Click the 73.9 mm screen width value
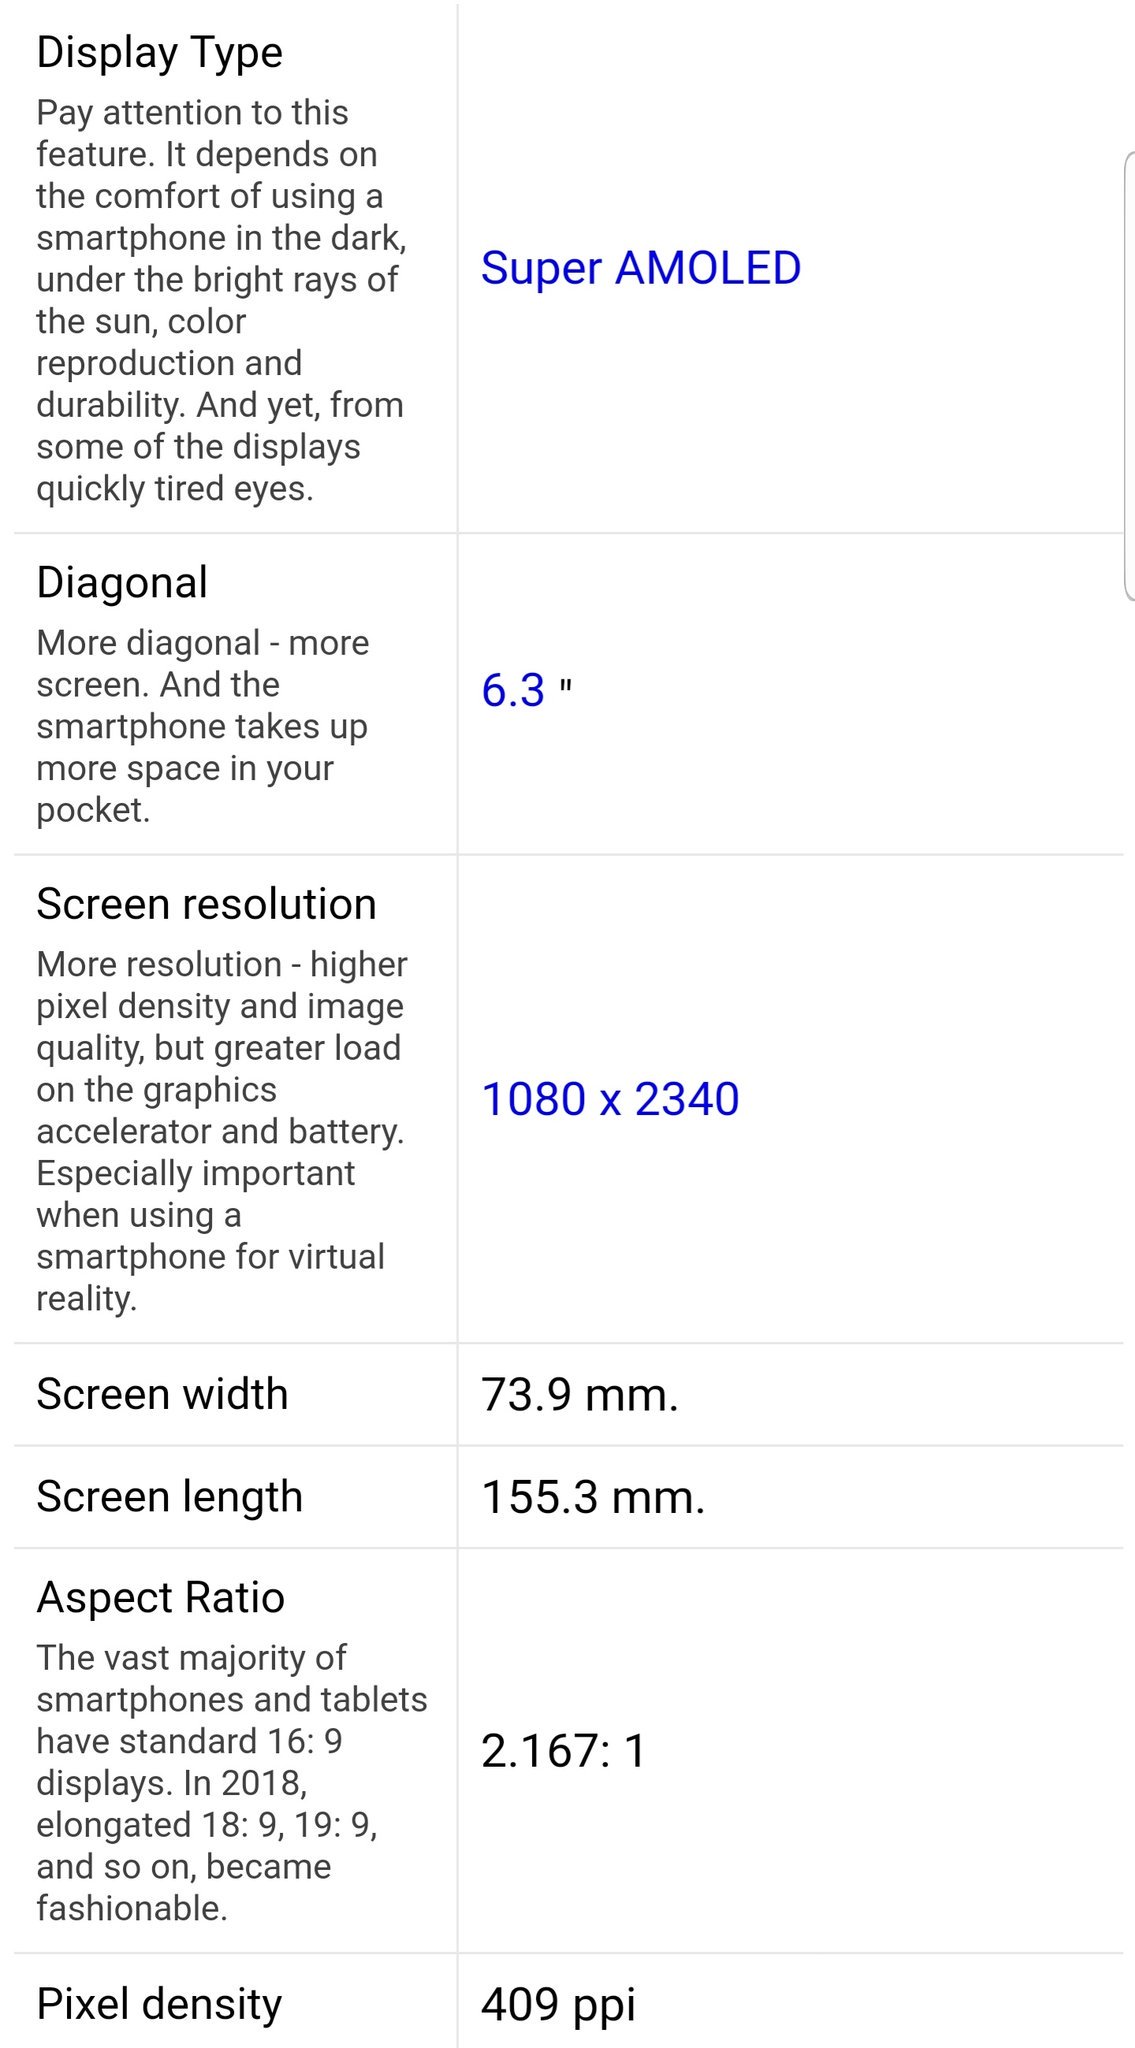The width and height of the screenshot is (1135, 2048). 579,1395
